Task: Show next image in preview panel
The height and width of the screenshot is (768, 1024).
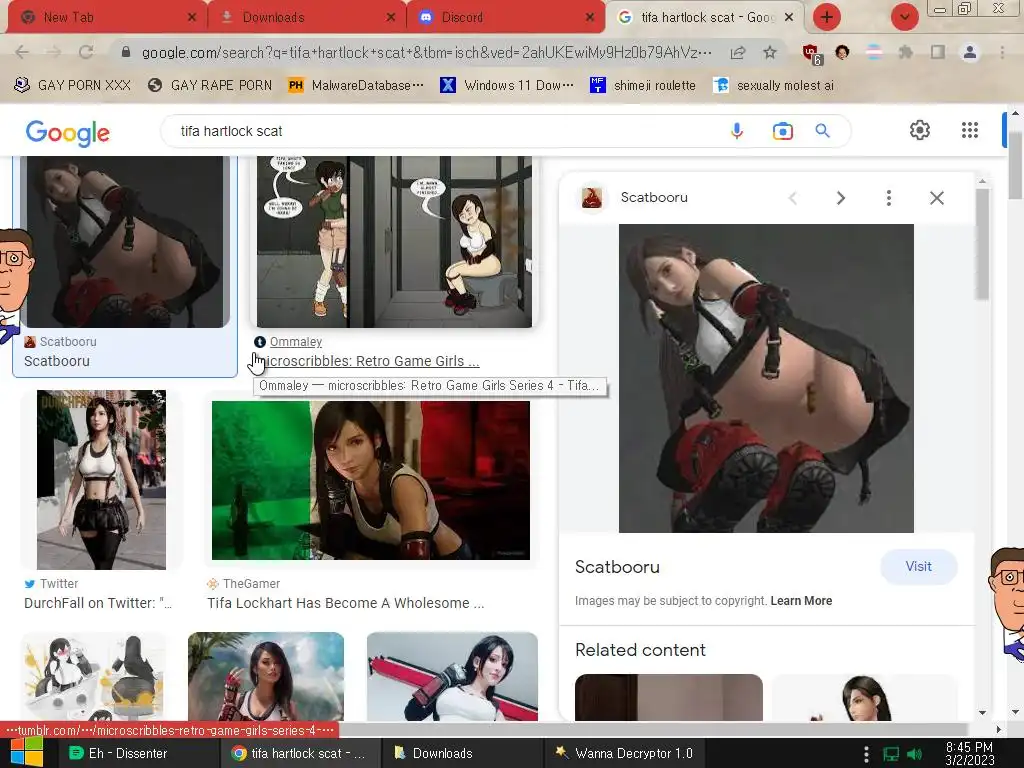Action: (840, 198)
